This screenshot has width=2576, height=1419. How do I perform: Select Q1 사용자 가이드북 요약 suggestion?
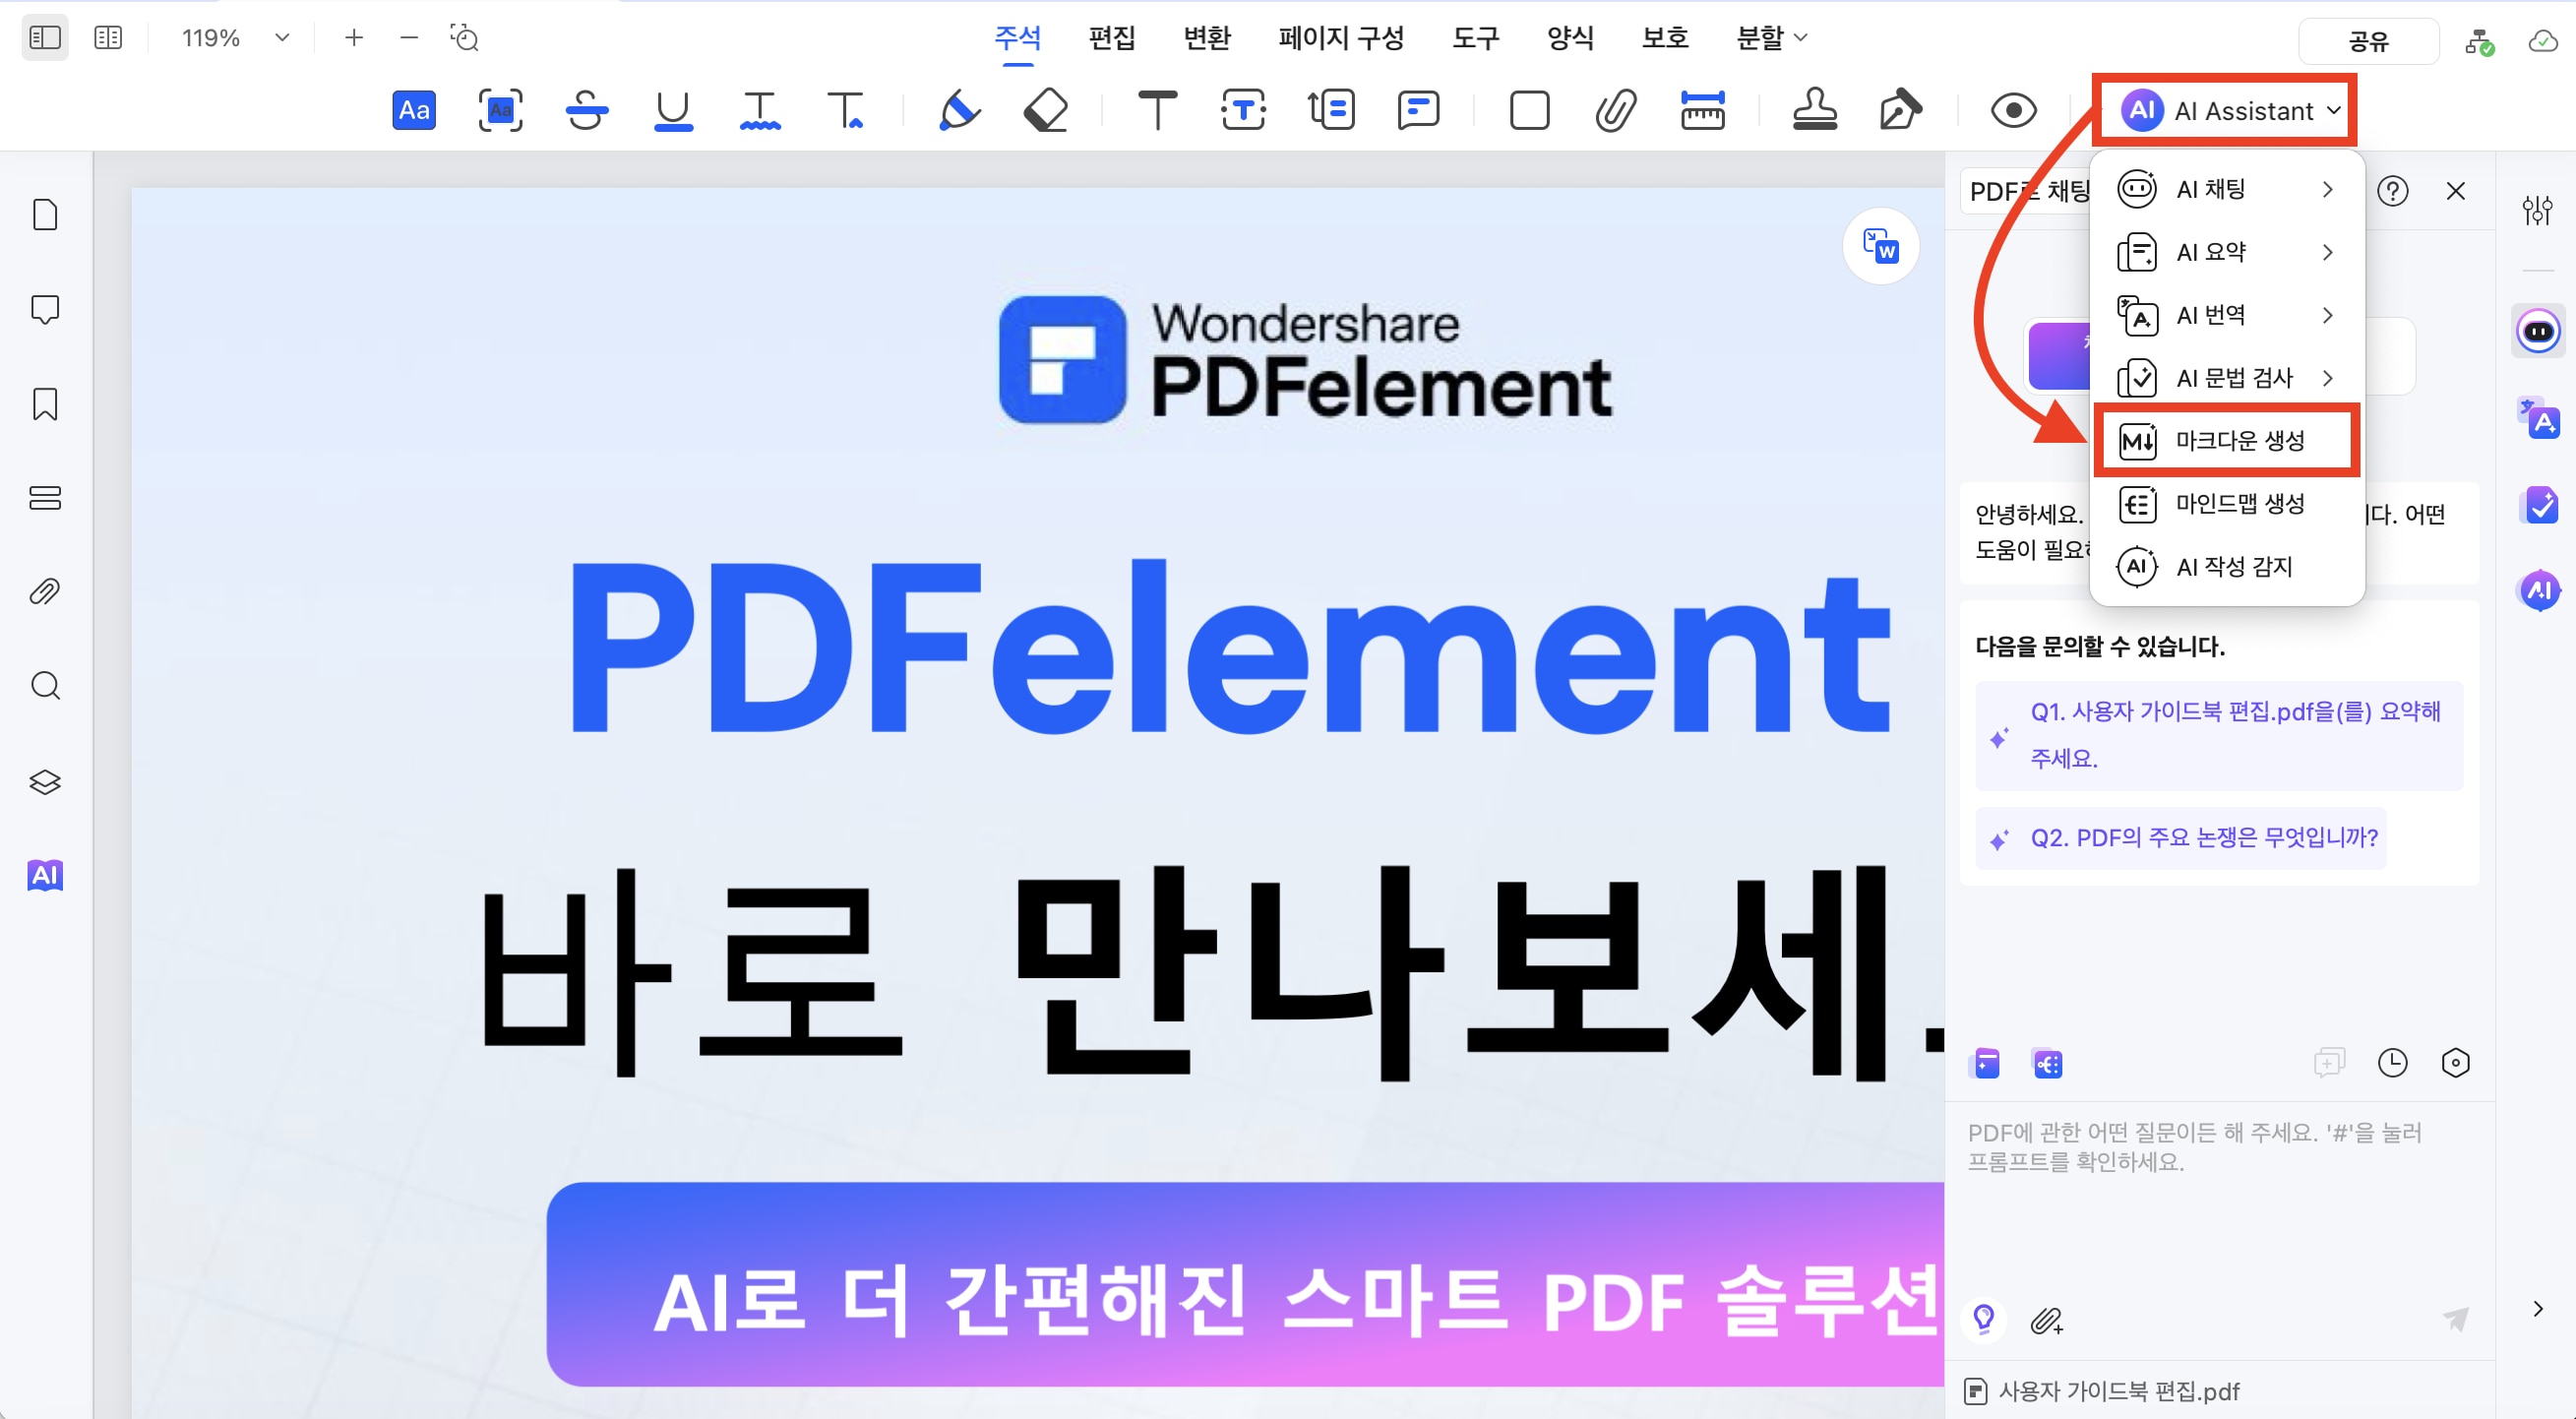2219,735
